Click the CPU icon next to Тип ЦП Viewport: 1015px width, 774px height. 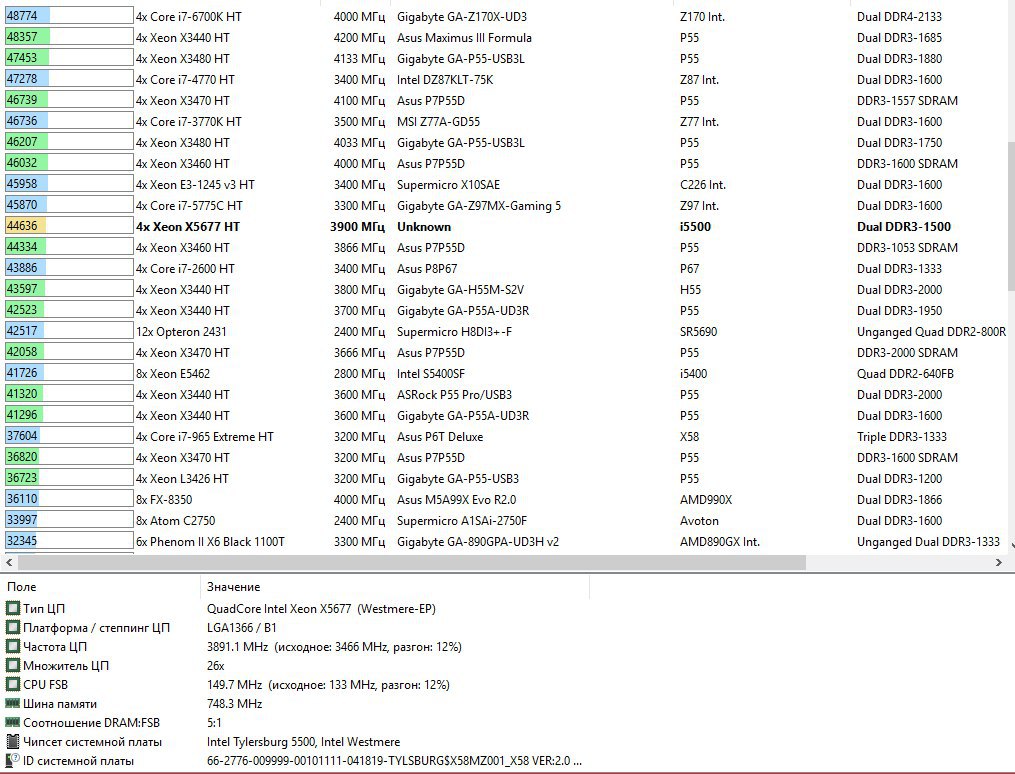click(x=12, y=608)
